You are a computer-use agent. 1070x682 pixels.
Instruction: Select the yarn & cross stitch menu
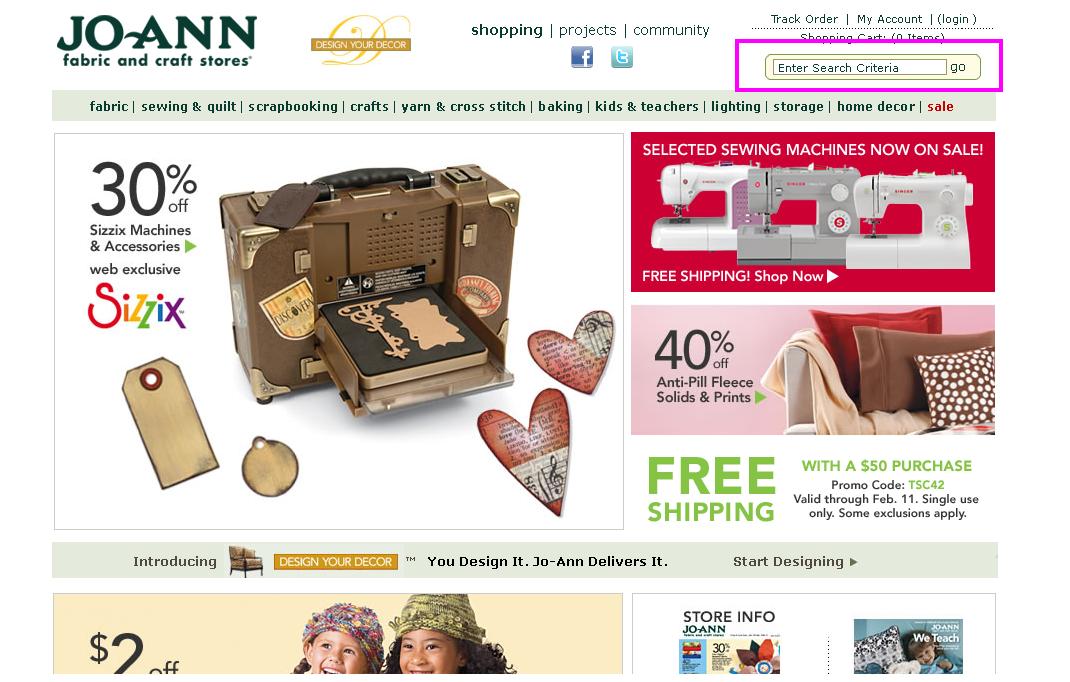[463, 106]
